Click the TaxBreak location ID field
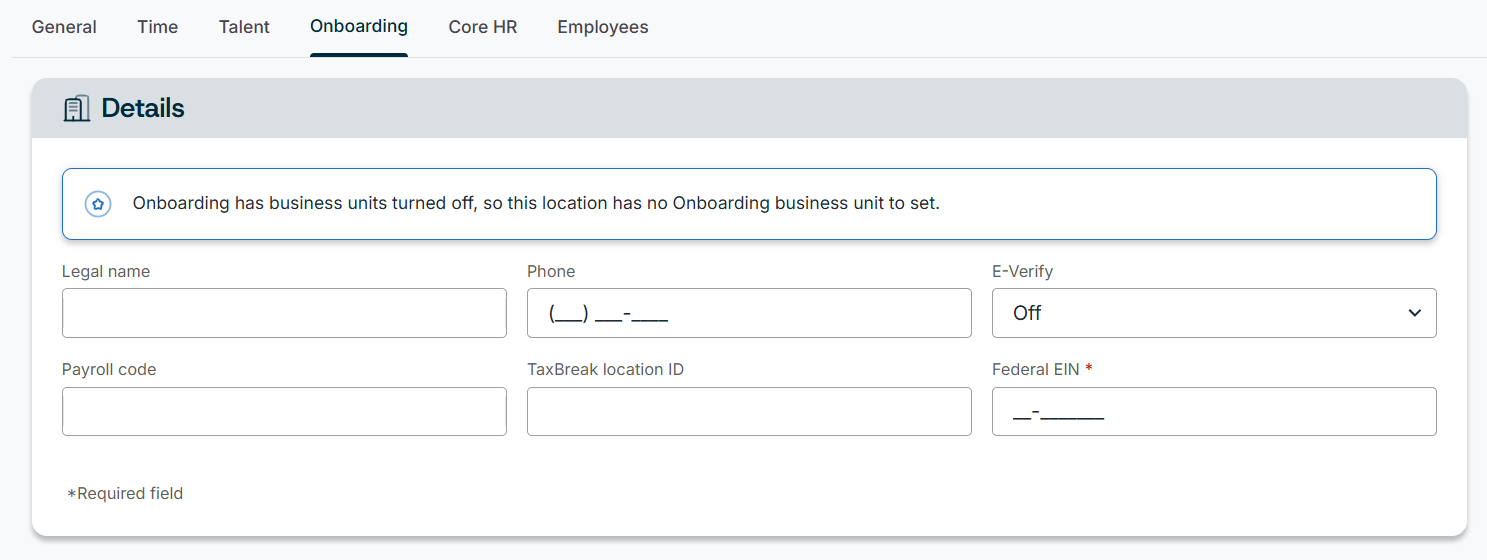The width and height of the screenshot is (1487, 560). click(749, 411)
